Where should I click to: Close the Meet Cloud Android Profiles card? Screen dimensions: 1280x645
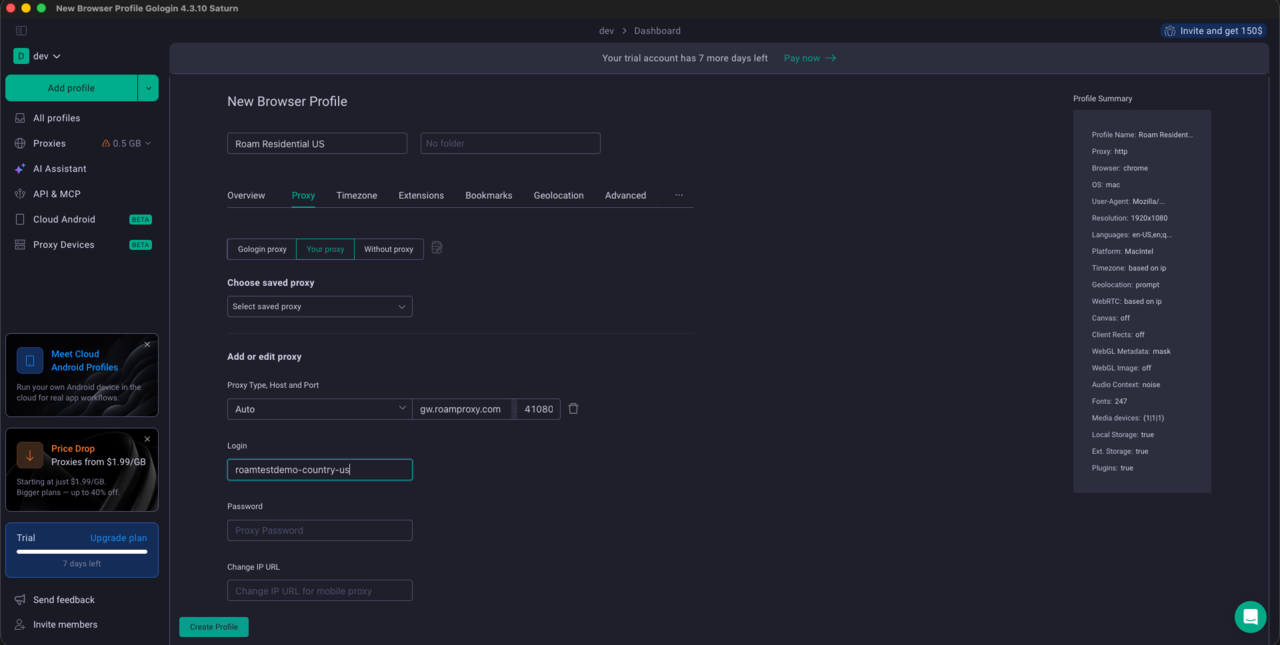coord(147,344)
